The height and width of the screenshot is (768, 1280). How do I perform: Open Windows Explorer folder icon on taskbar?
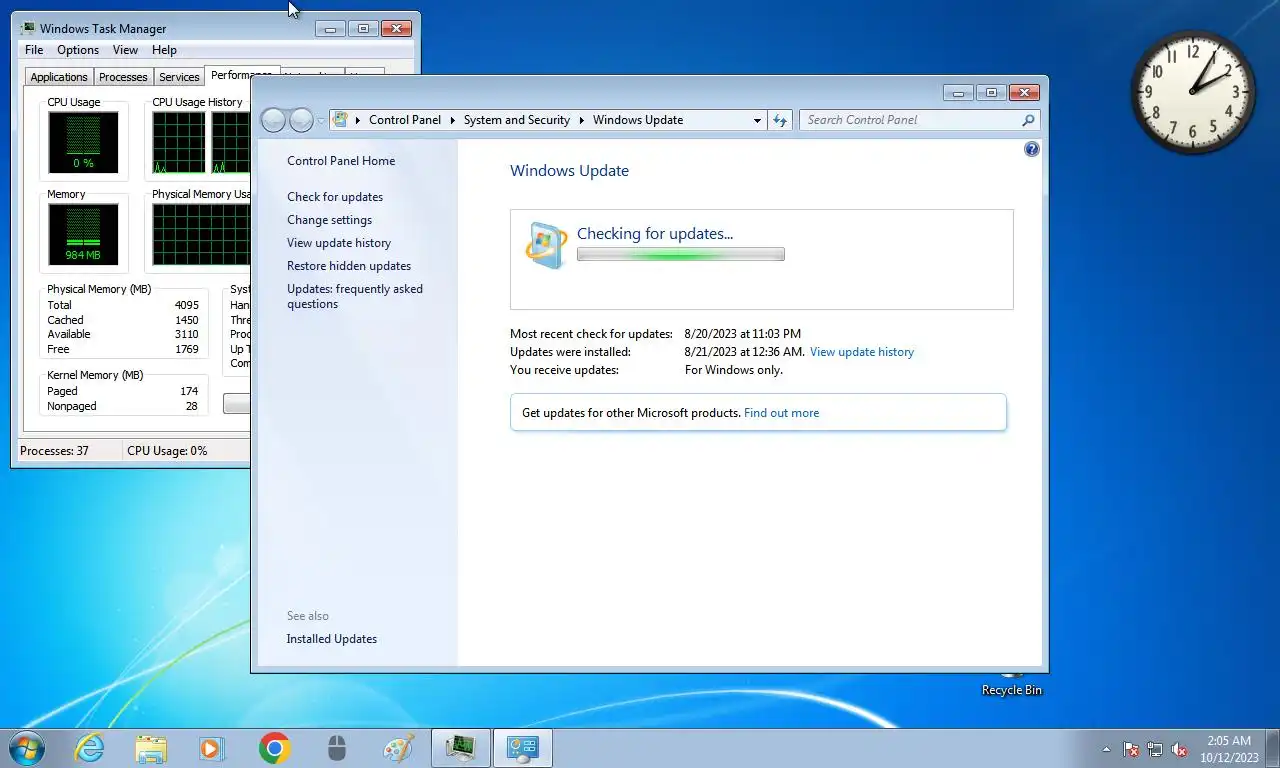151,748
